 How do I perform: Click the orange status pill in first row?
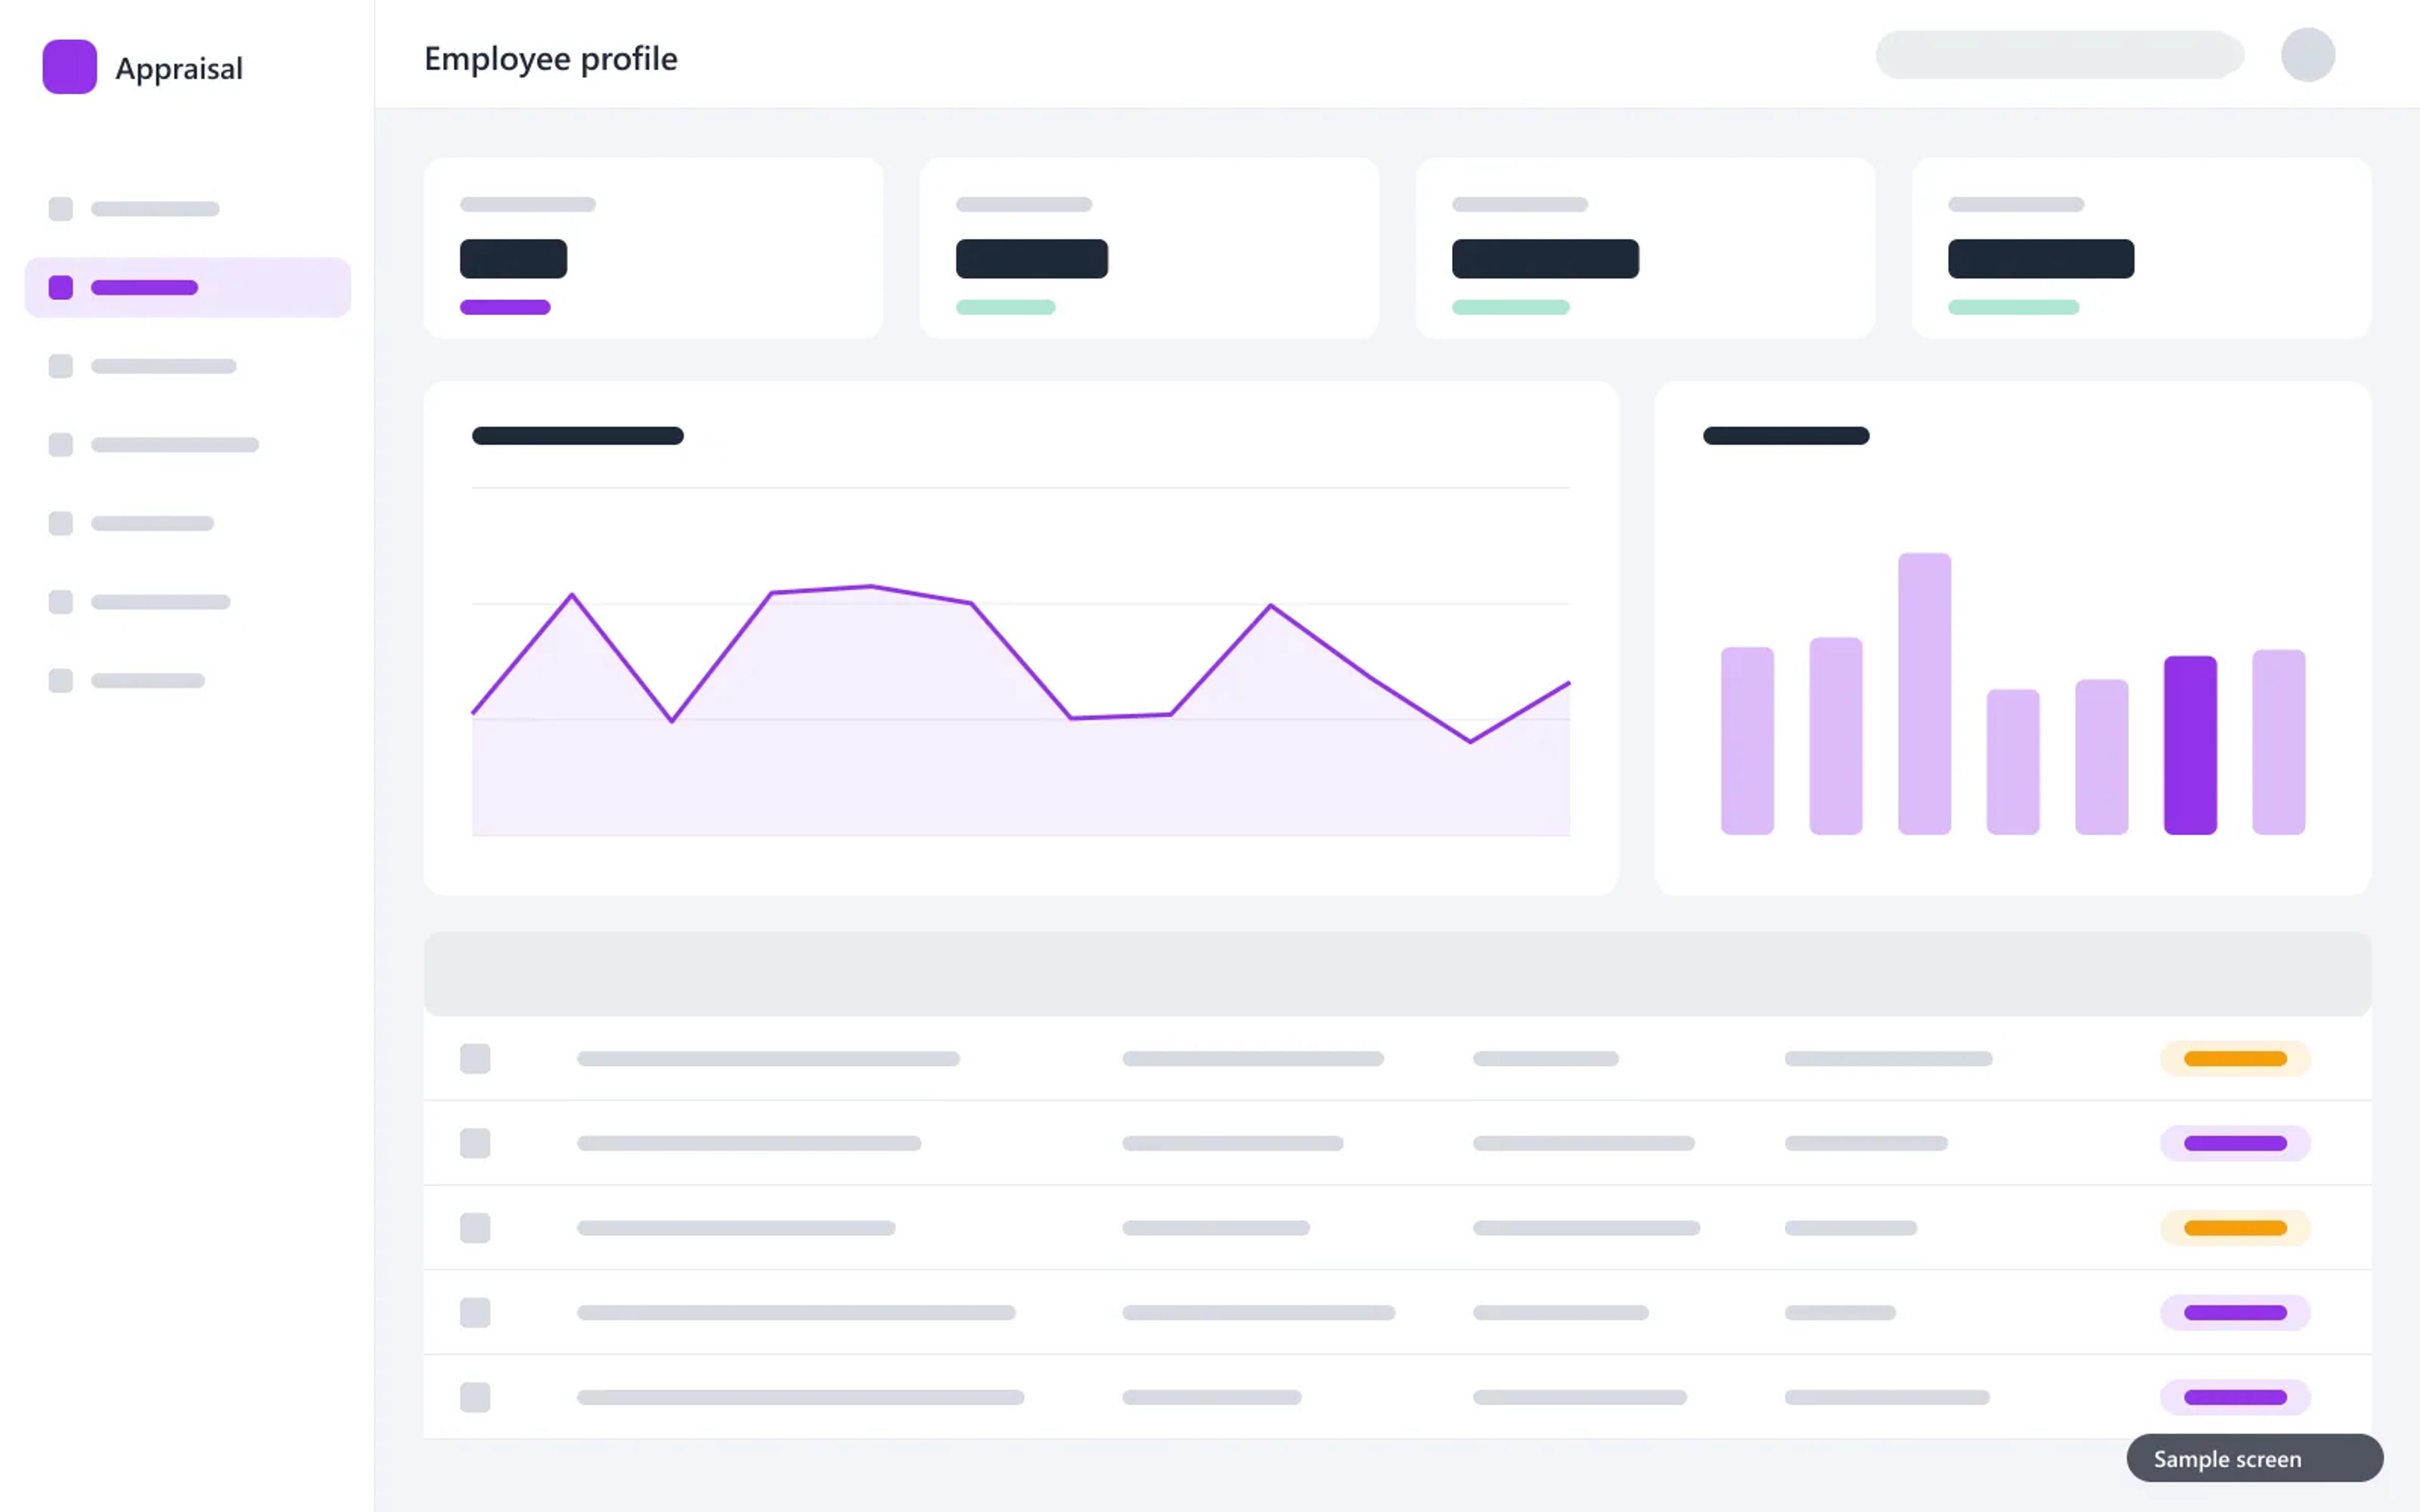point(2235,1059)
